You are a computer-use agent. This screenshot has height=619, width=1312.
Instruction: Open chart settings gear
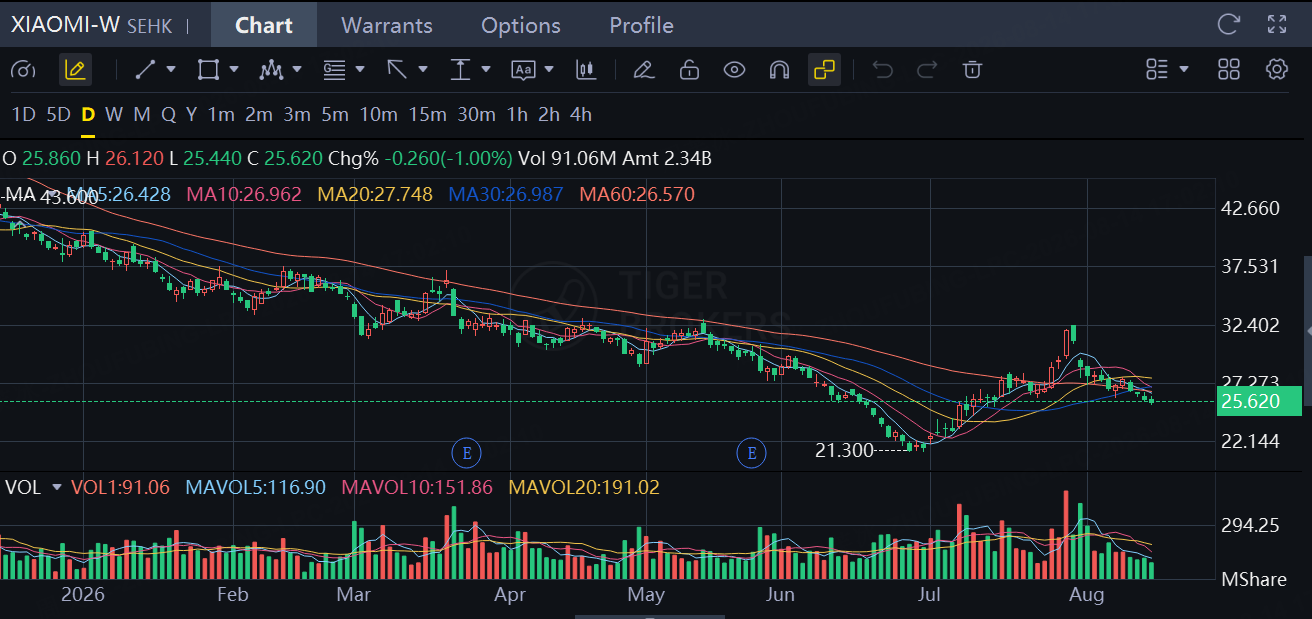click(1277, 70)
